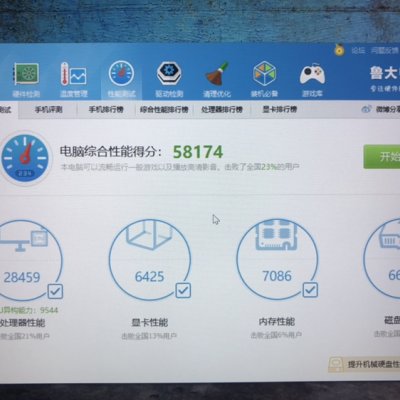Screen dimensions: 400x400
Task: Switch to the 手机排行榜 tab
Action: 106,109
